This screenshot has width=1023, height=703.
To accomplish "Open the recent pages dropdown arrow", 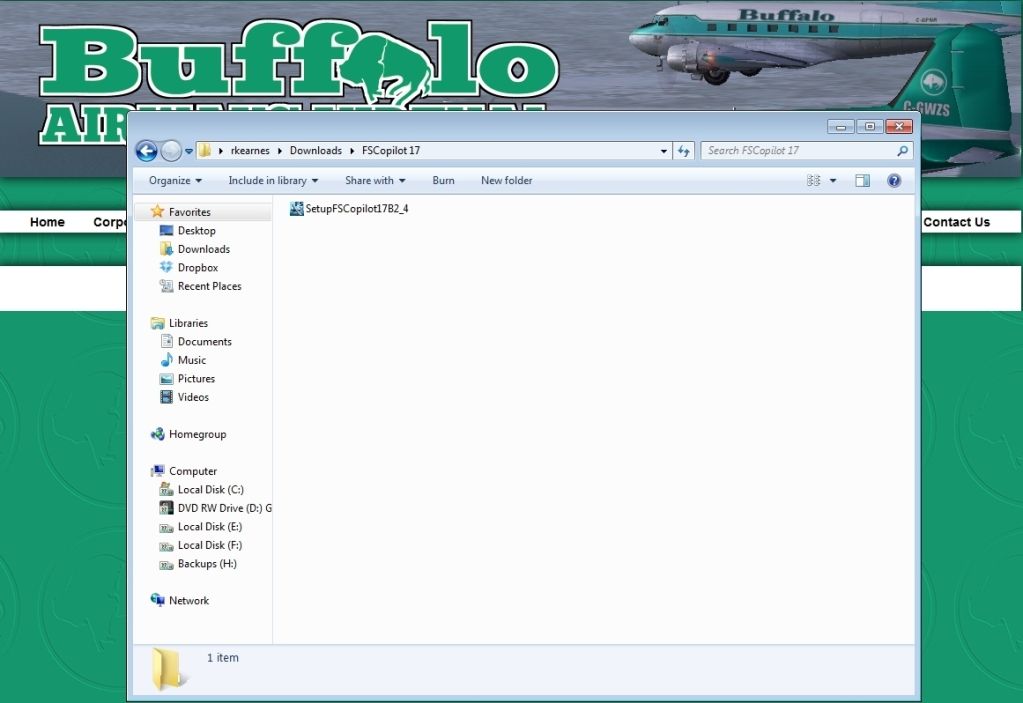I will tap(189, 151).
